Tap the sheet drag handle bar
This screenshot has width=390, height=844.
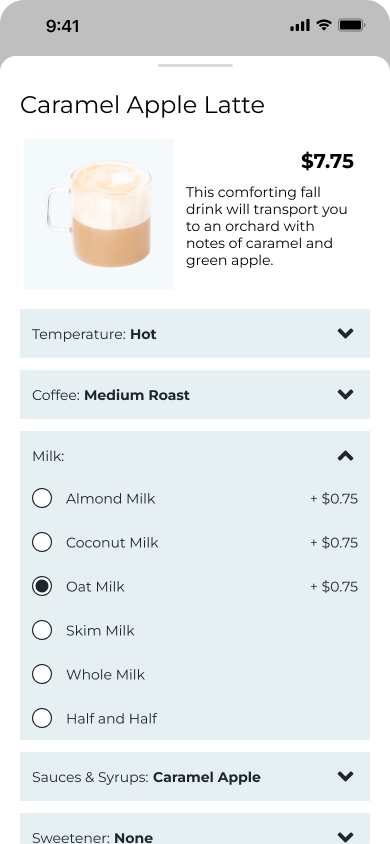195,66
